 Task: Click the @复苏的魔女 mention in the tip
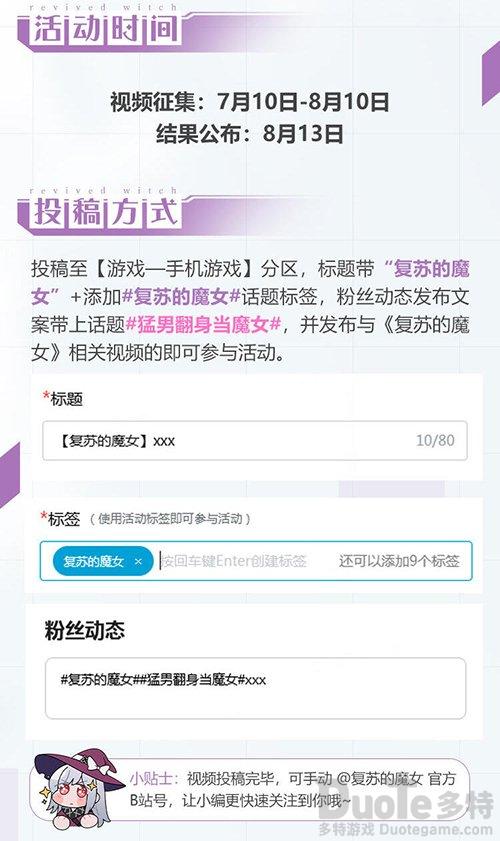click(x=379, y=779)
